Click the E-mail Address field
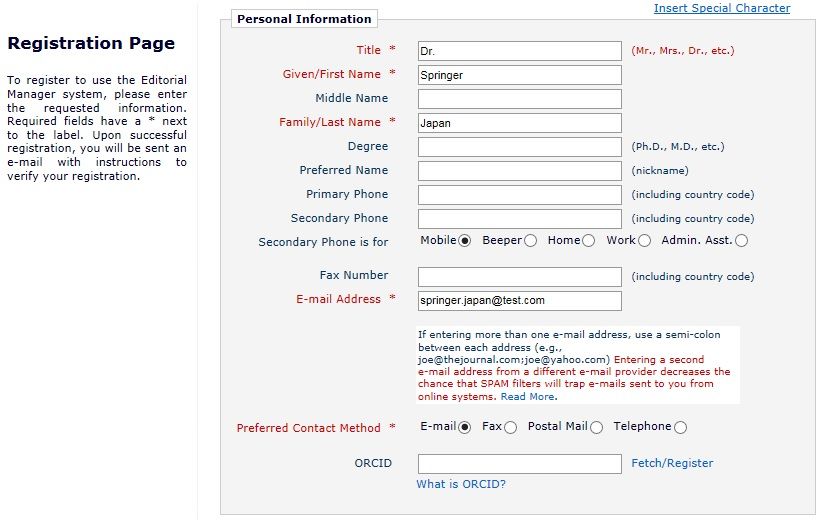Viewport: 824px width, 520px height. pyautogui.click(x=520, y=301)
